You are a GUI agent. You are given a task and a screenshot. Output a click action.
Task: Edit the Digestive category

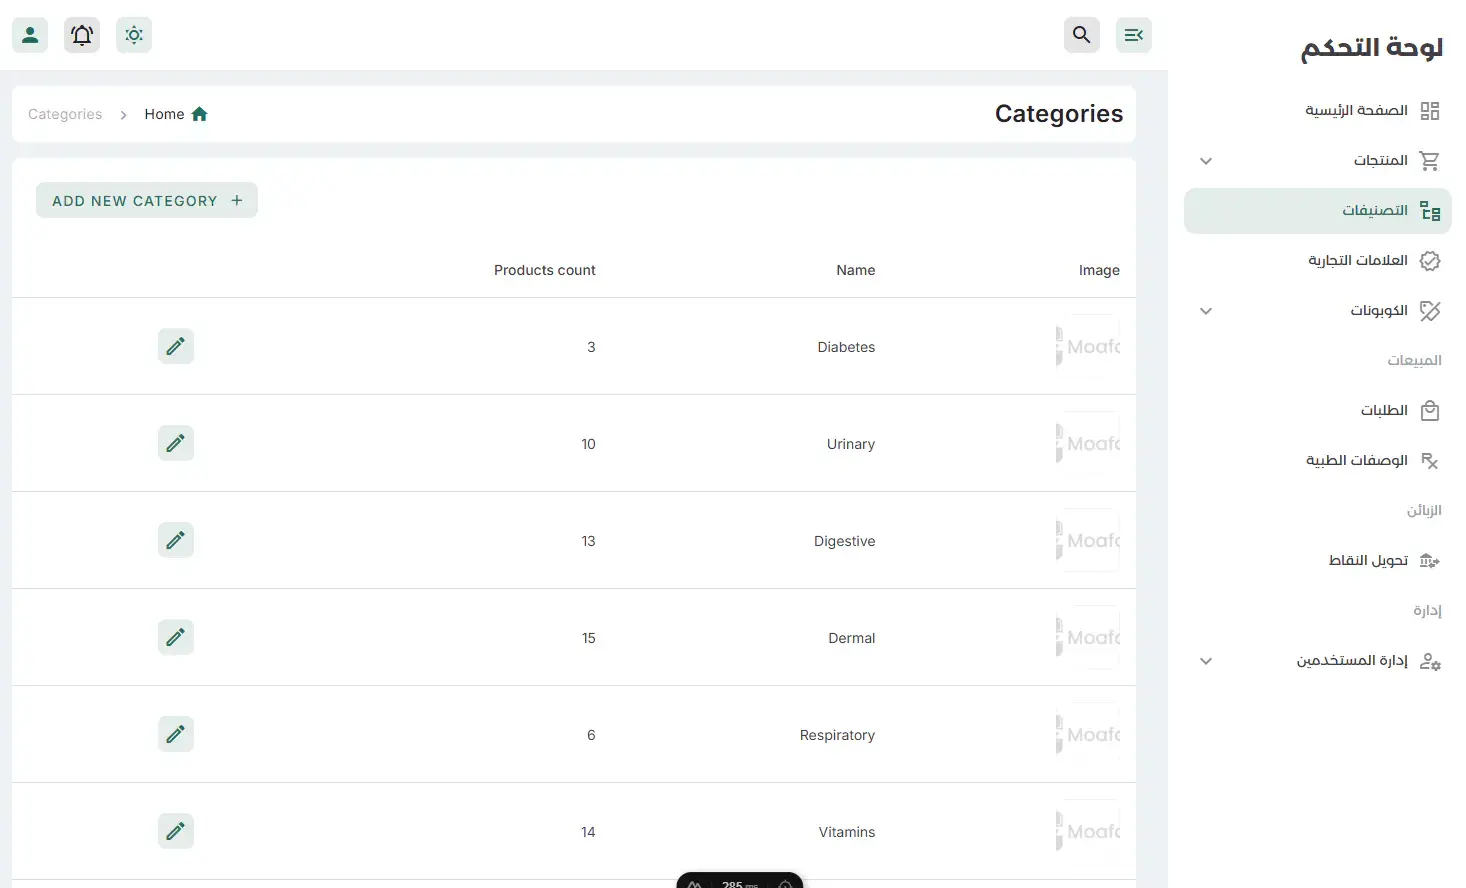point(176,540)
